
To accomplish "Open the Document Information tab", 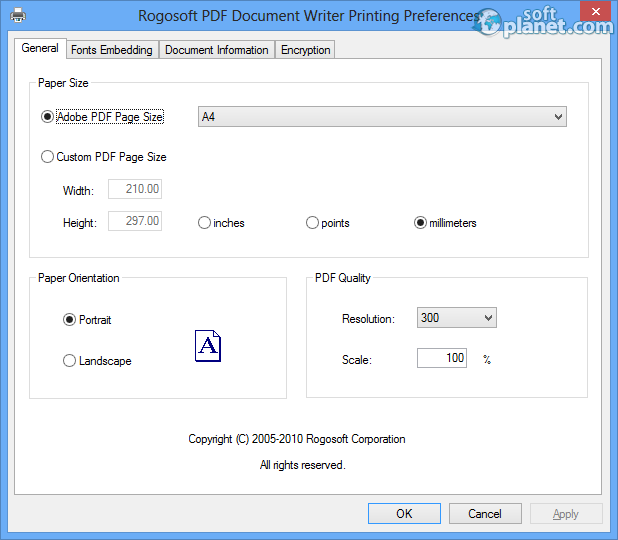I will tap(216, 50).
